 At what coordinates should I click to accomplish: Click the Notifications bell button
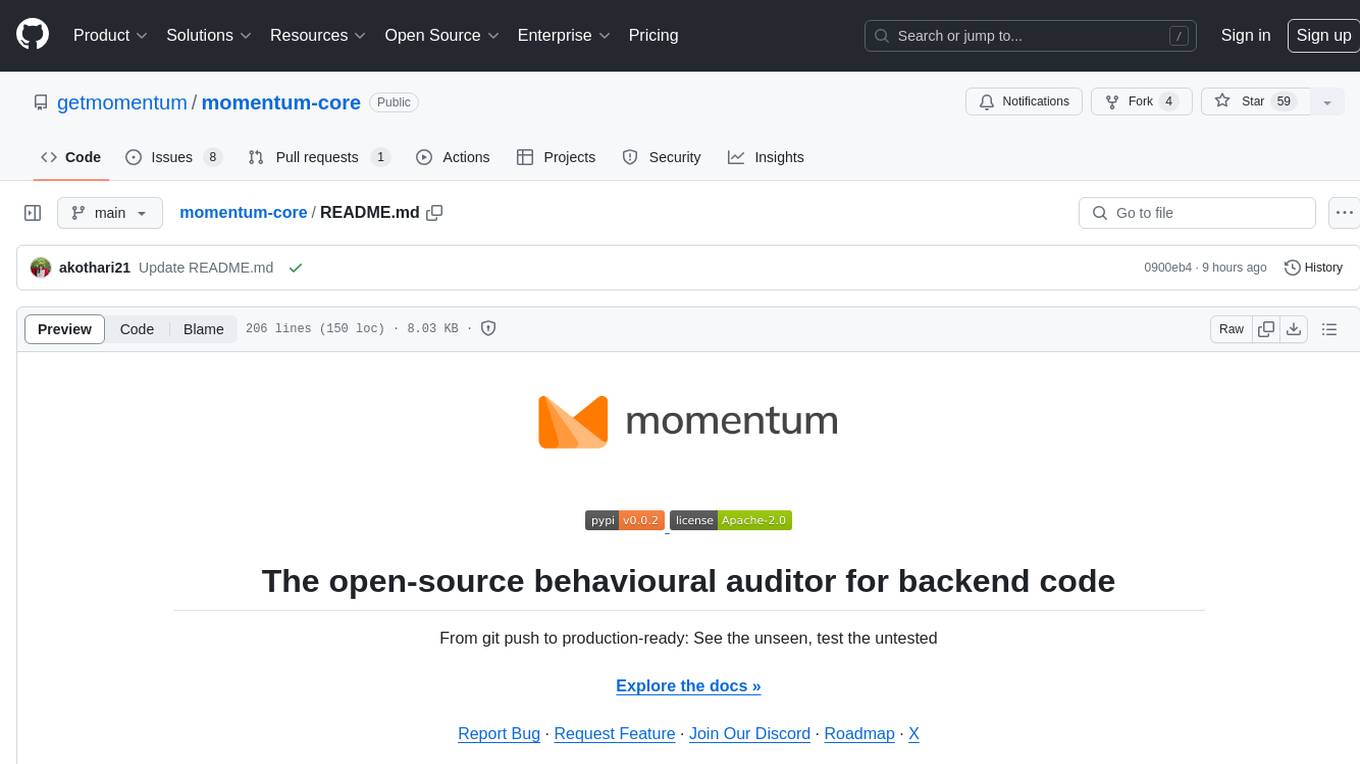[x=1024, y=101]
